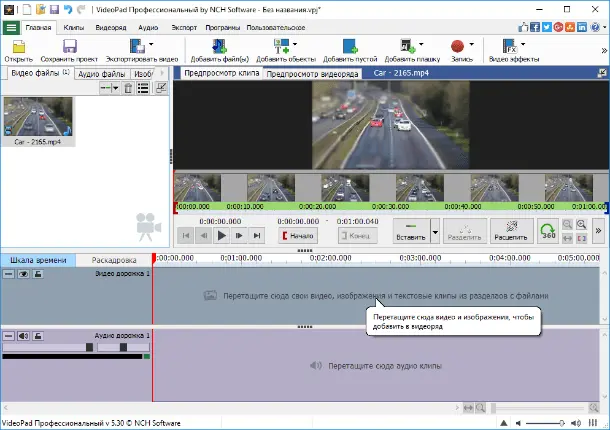610x430 pixels.
Task: Open Видео эффекты FX icon
Action: pos(510,46)
